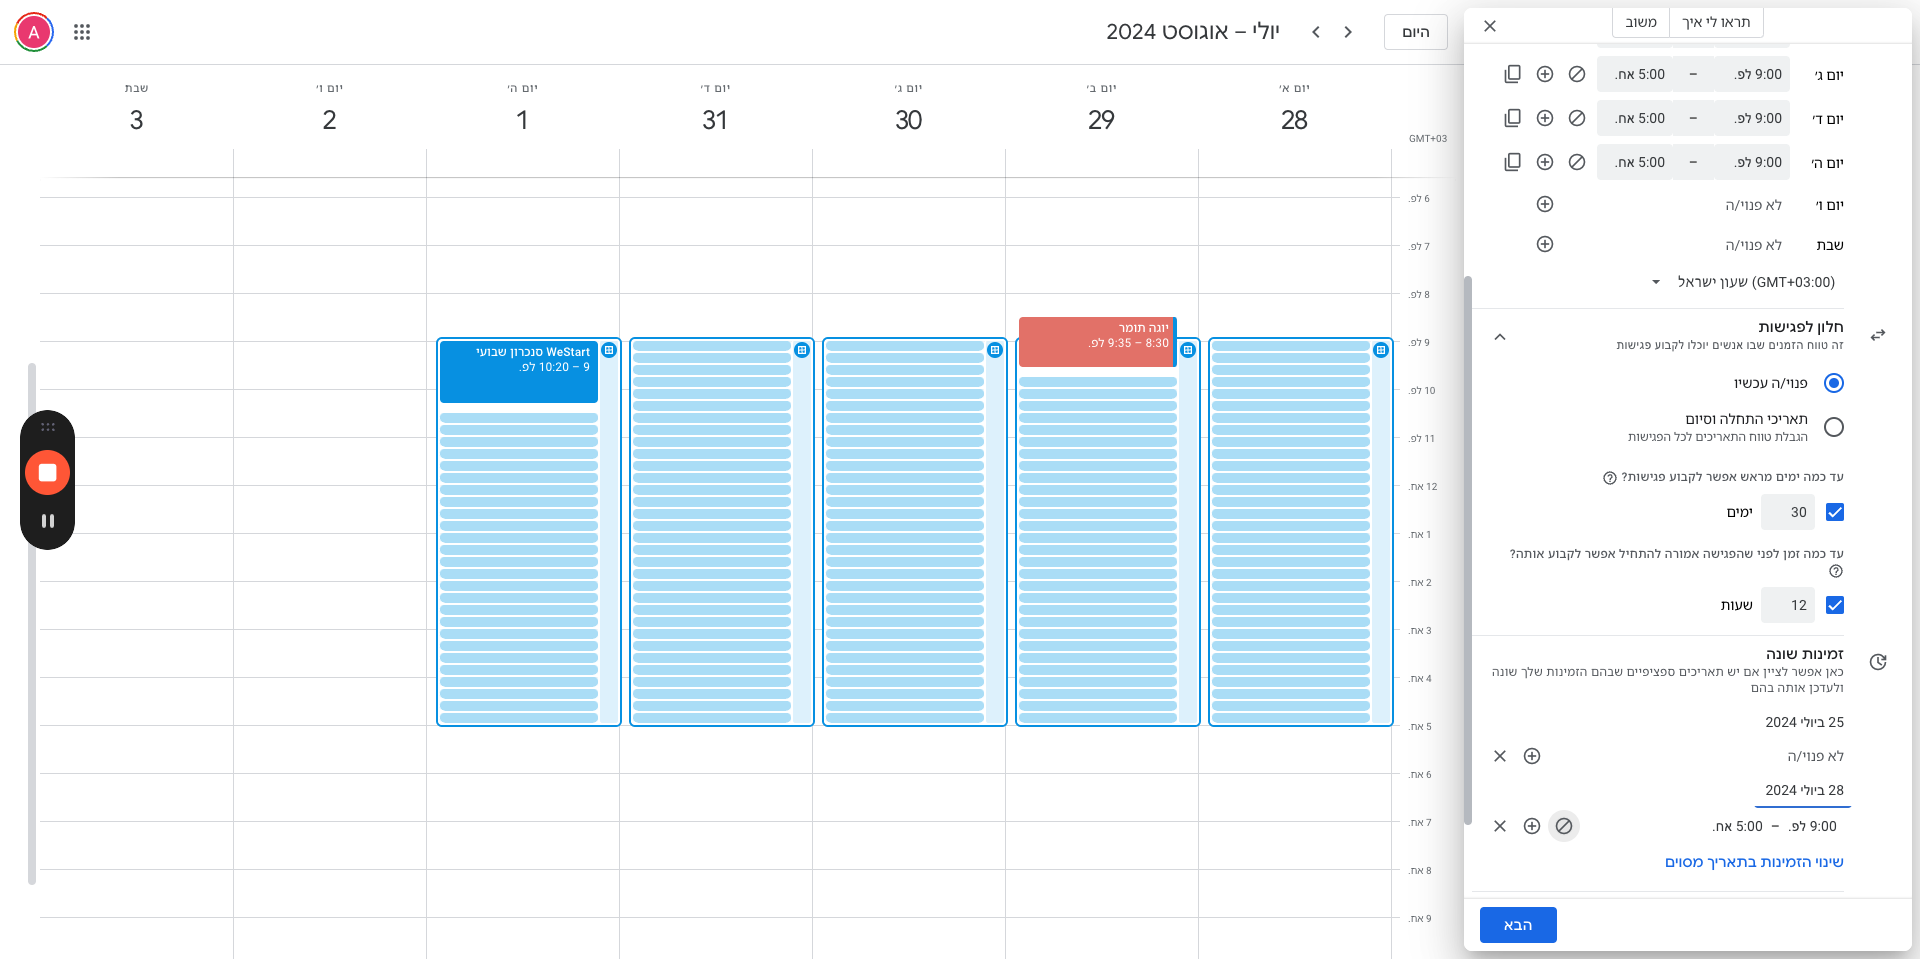Click appointment slot icon on יום א׳ 28
This screenshot has width=1920, height=959.
tap(1381, 350)
